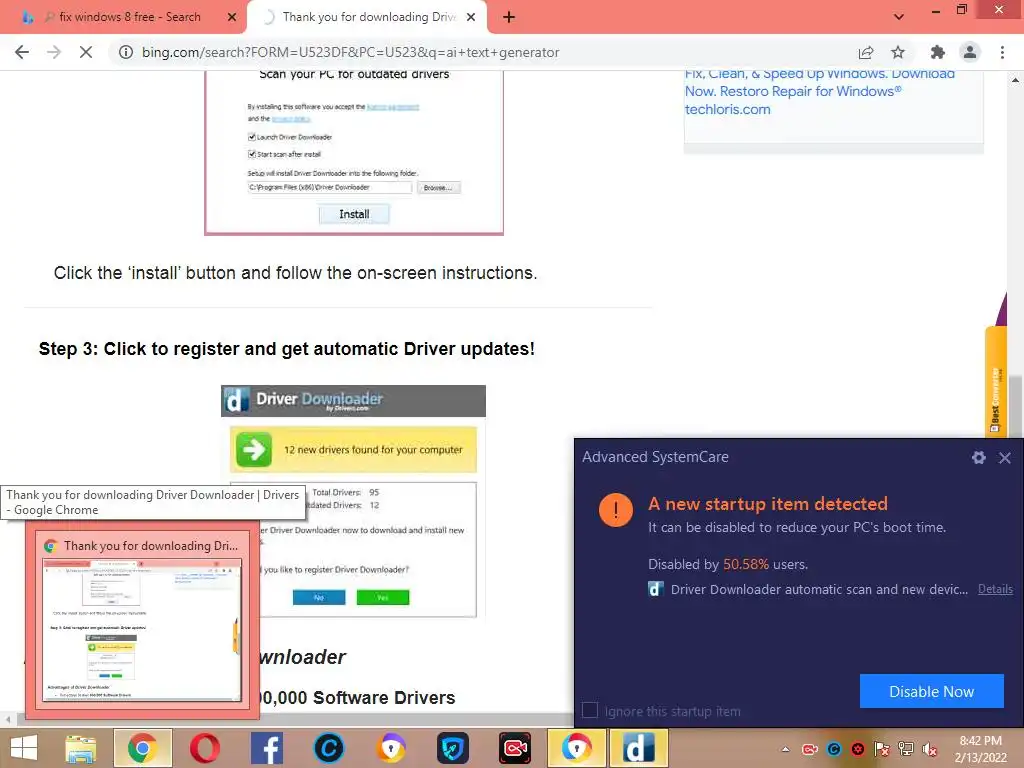Image resolution: width=1024 pixels, height=768 pixels.
Task: Close the 'fix windows 8 free' tab
Action: (232, 17)
